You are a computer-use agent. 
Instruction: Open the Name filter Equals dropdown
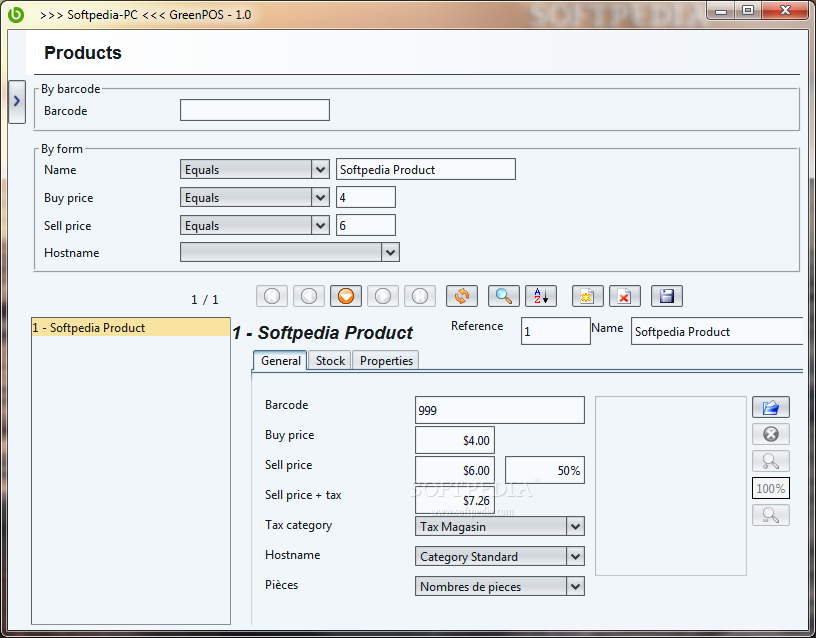254,169
